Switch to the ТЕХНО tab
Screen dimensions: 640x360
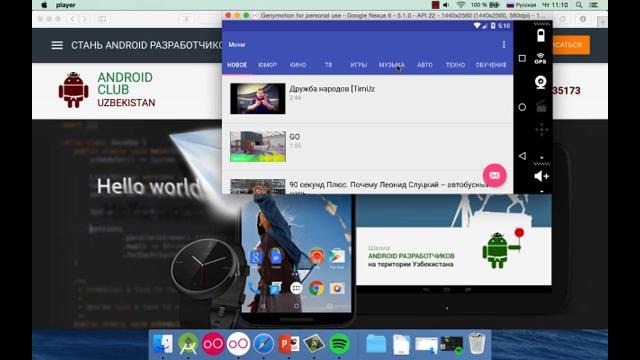(455, 65)
